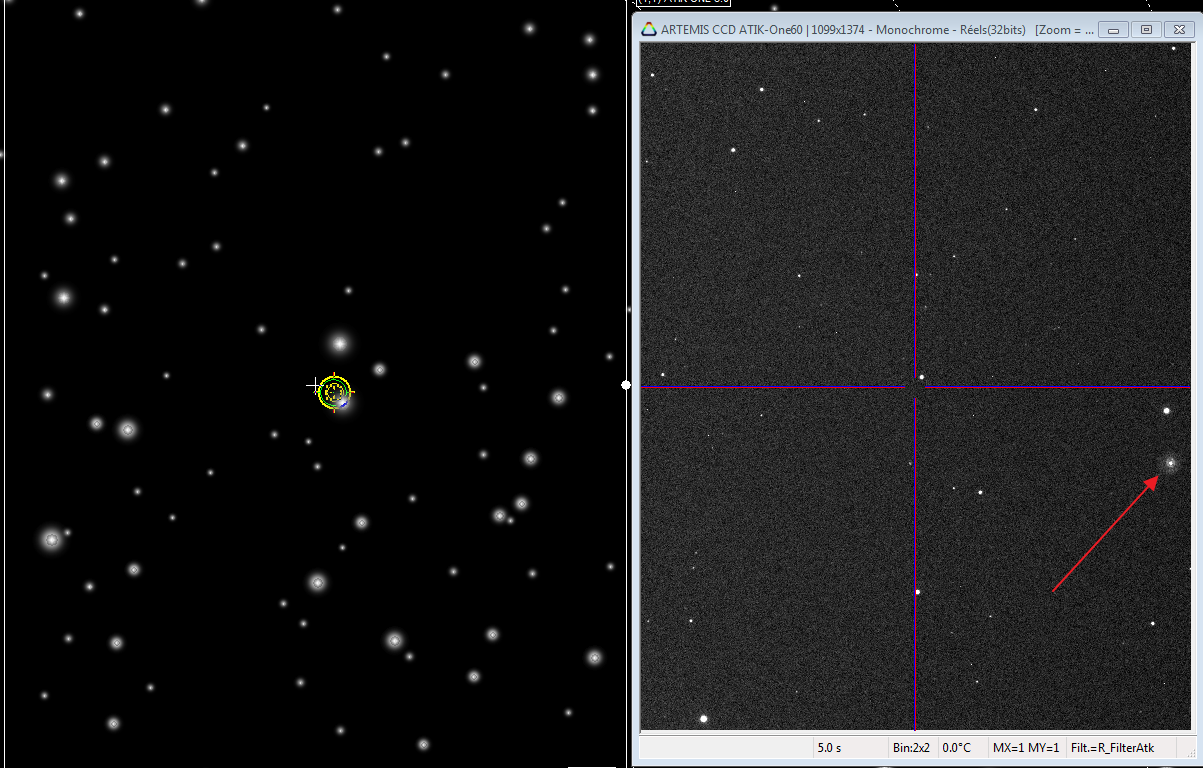Close the ARTEMIS CCD image window
Screen dimensions: 1203x768
coord(1180,29)
